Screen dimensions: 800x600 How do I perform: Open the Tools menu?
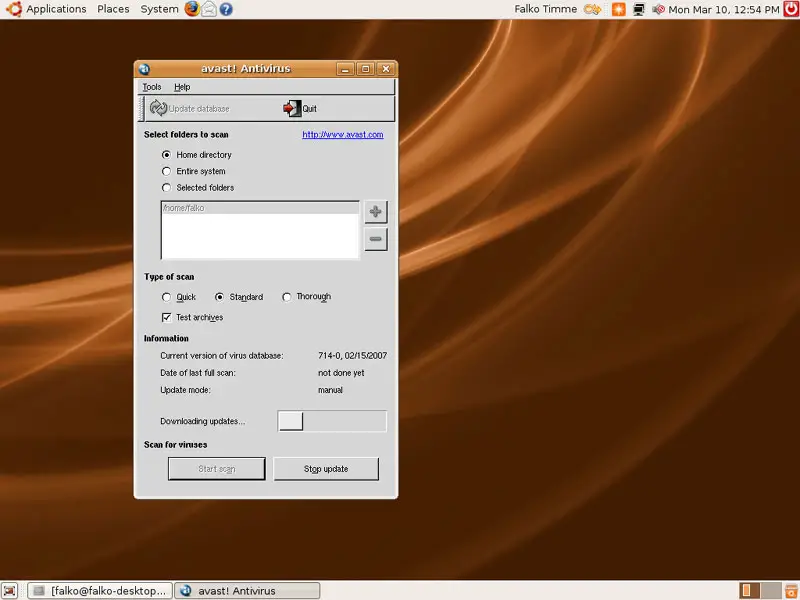click(x=152, y=87)
